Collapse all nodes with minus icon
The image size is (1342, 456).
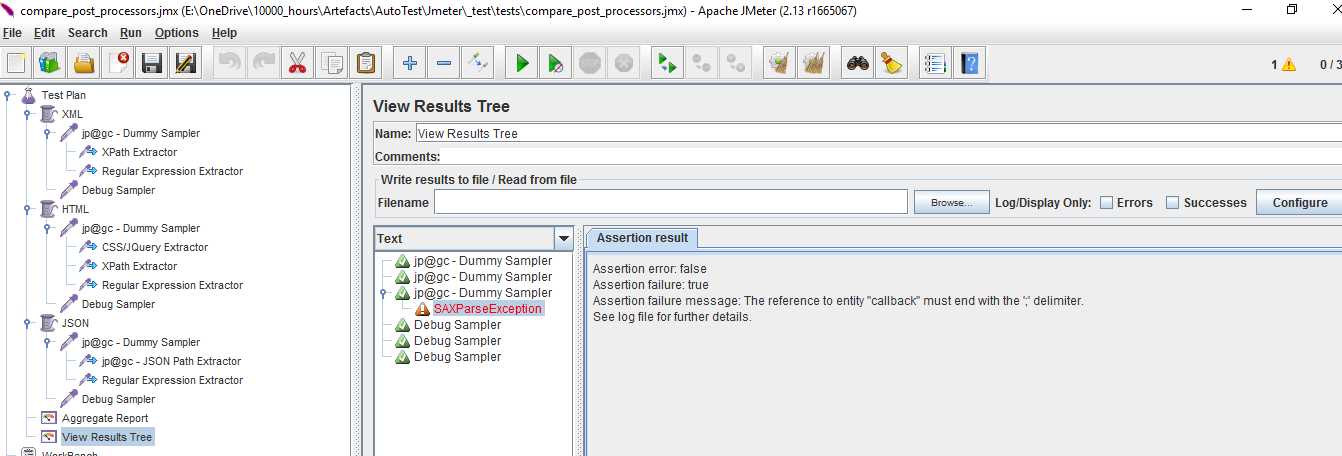point(444,63)
